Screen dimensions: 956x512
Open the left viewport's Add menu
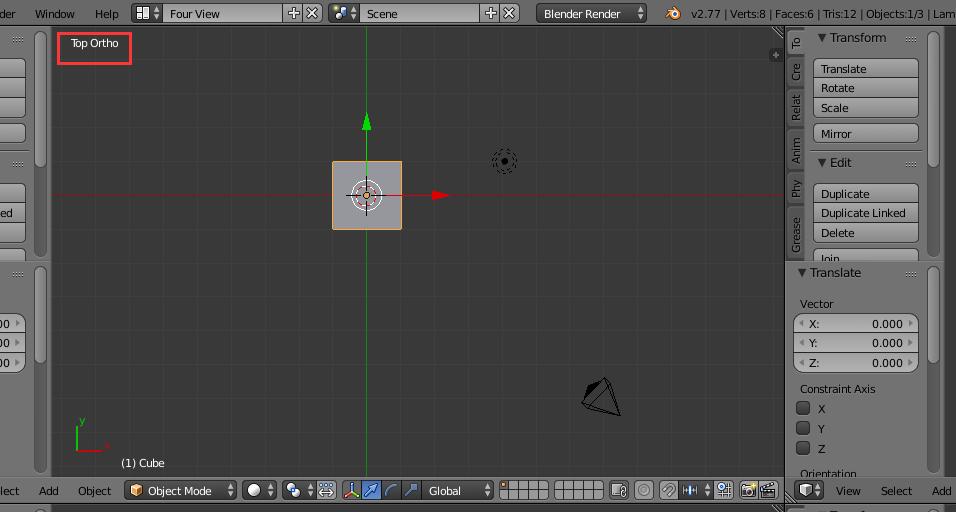click(49, 491)
